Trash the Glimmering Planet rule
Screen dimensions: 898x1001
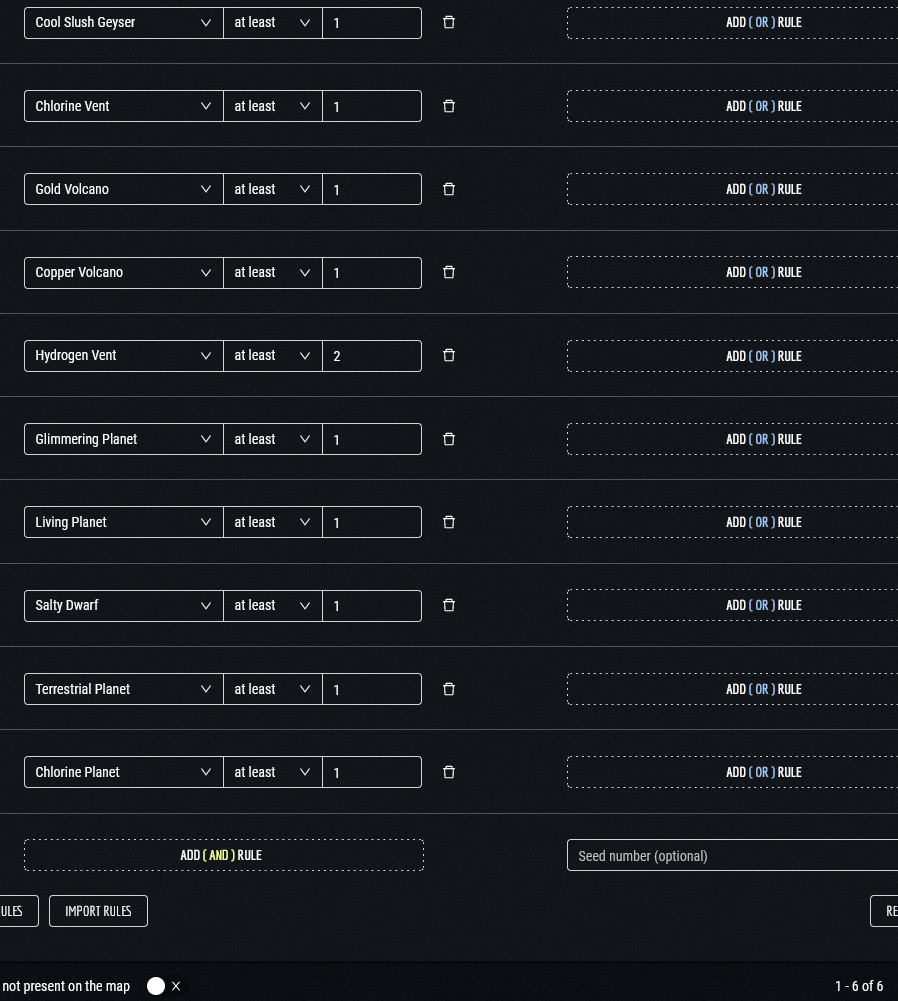point(449,439)
